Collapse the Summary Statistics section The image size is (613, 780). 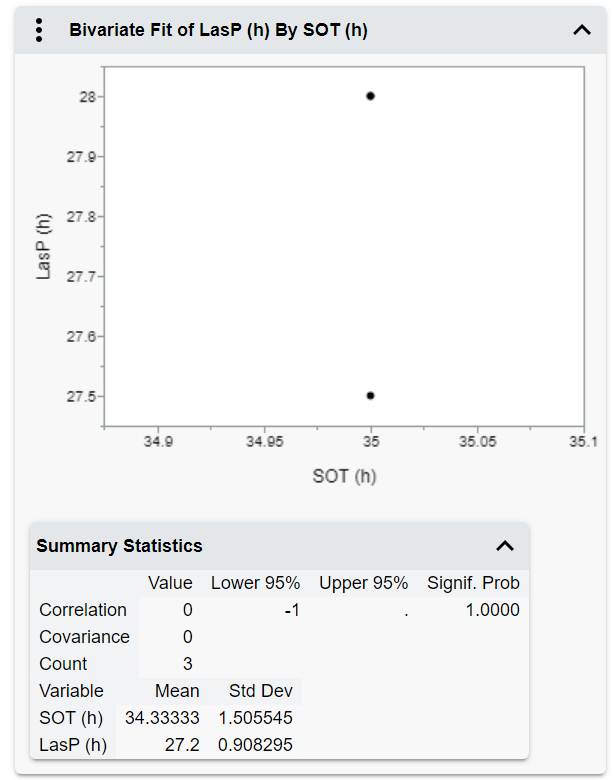tap(505, 546)
